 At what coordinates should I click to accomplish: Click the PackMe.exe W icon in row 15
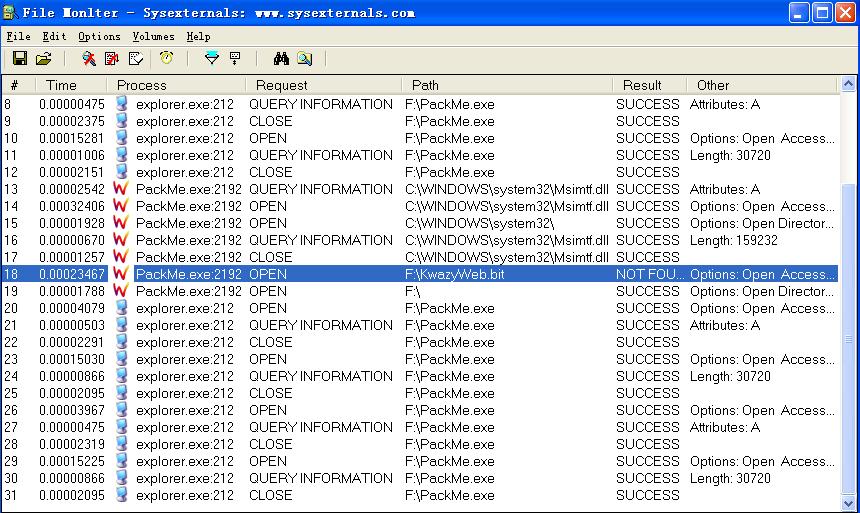121,223
